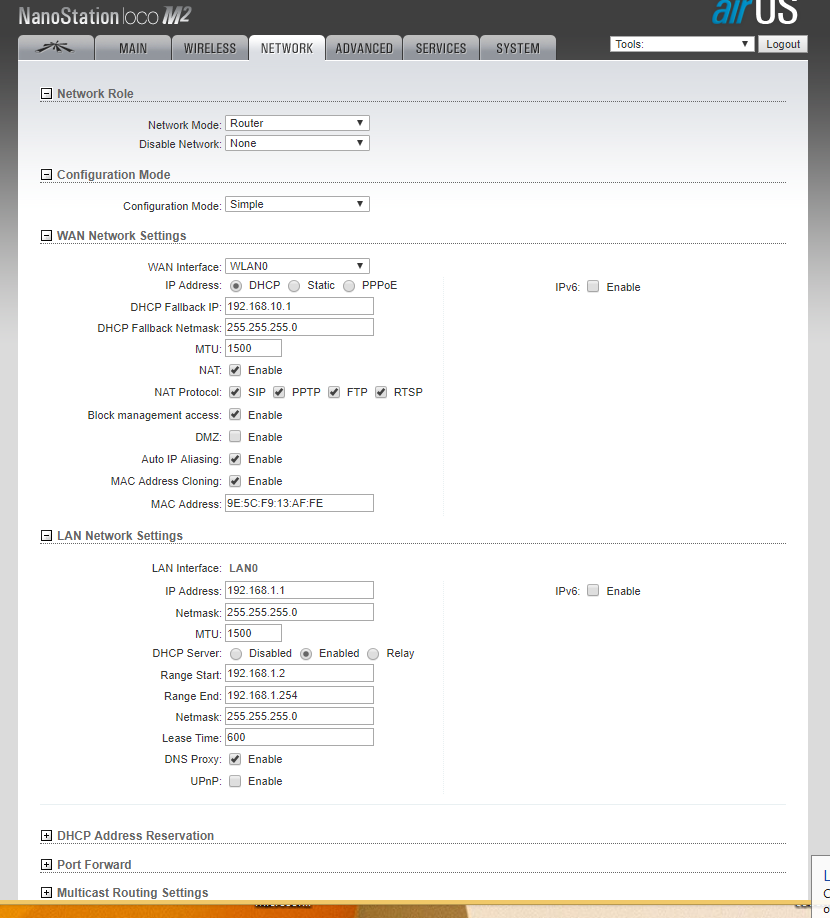
Task: Collapse the WAN Network Settings section
Action: pyautogui.click(x=46, y=235)
